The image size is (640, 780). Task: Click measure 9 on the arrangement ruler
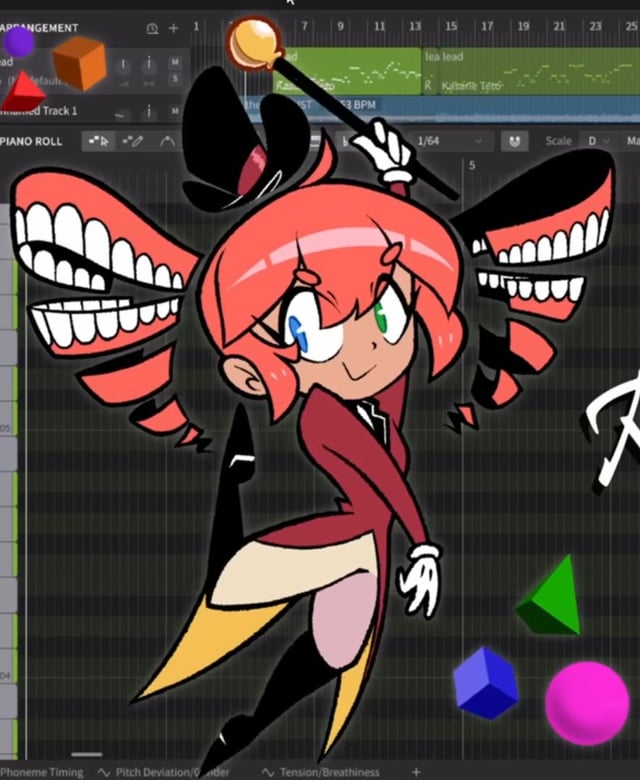[x=340, y=26]
